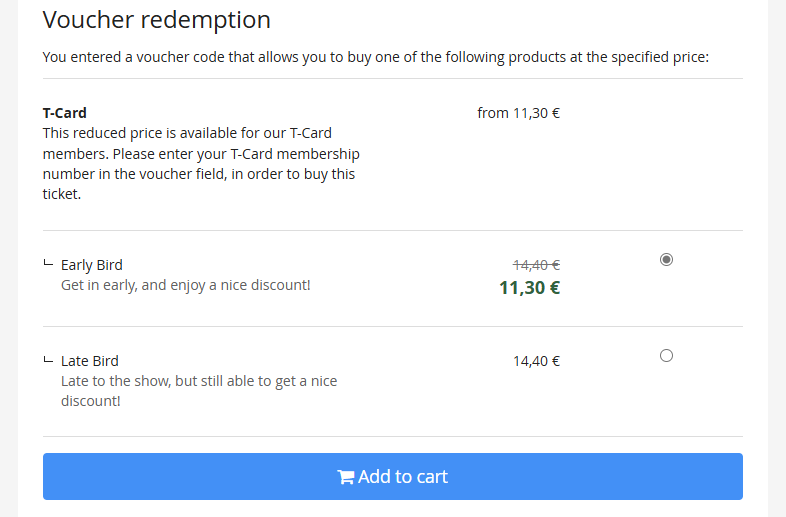The height and width of the screenshot is (517, 786).
Task: Click the Voucher redemption heading
Action: (157, 19)
